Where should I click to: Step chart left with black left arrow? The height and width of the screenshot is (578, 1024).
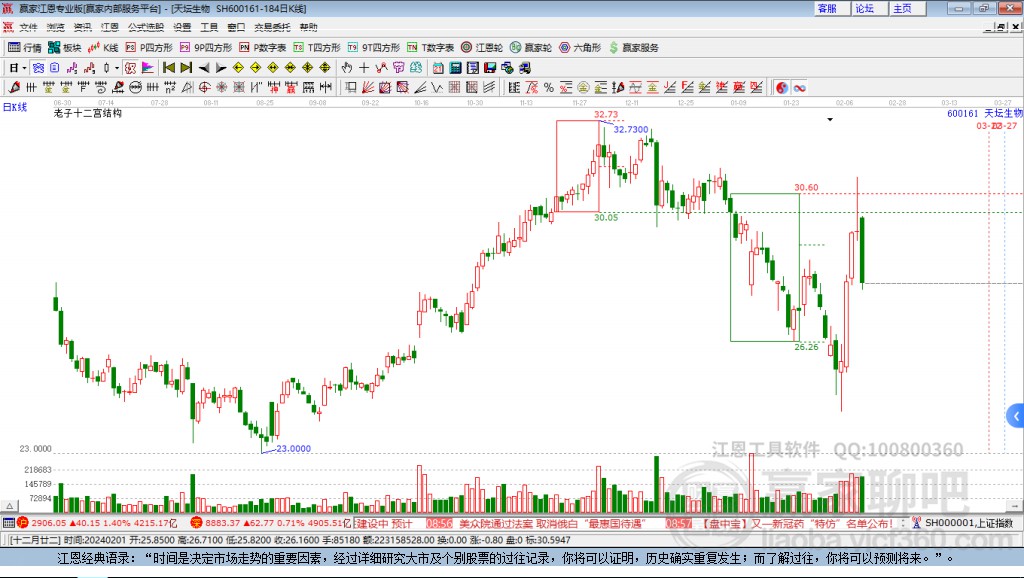coord(204,68)
